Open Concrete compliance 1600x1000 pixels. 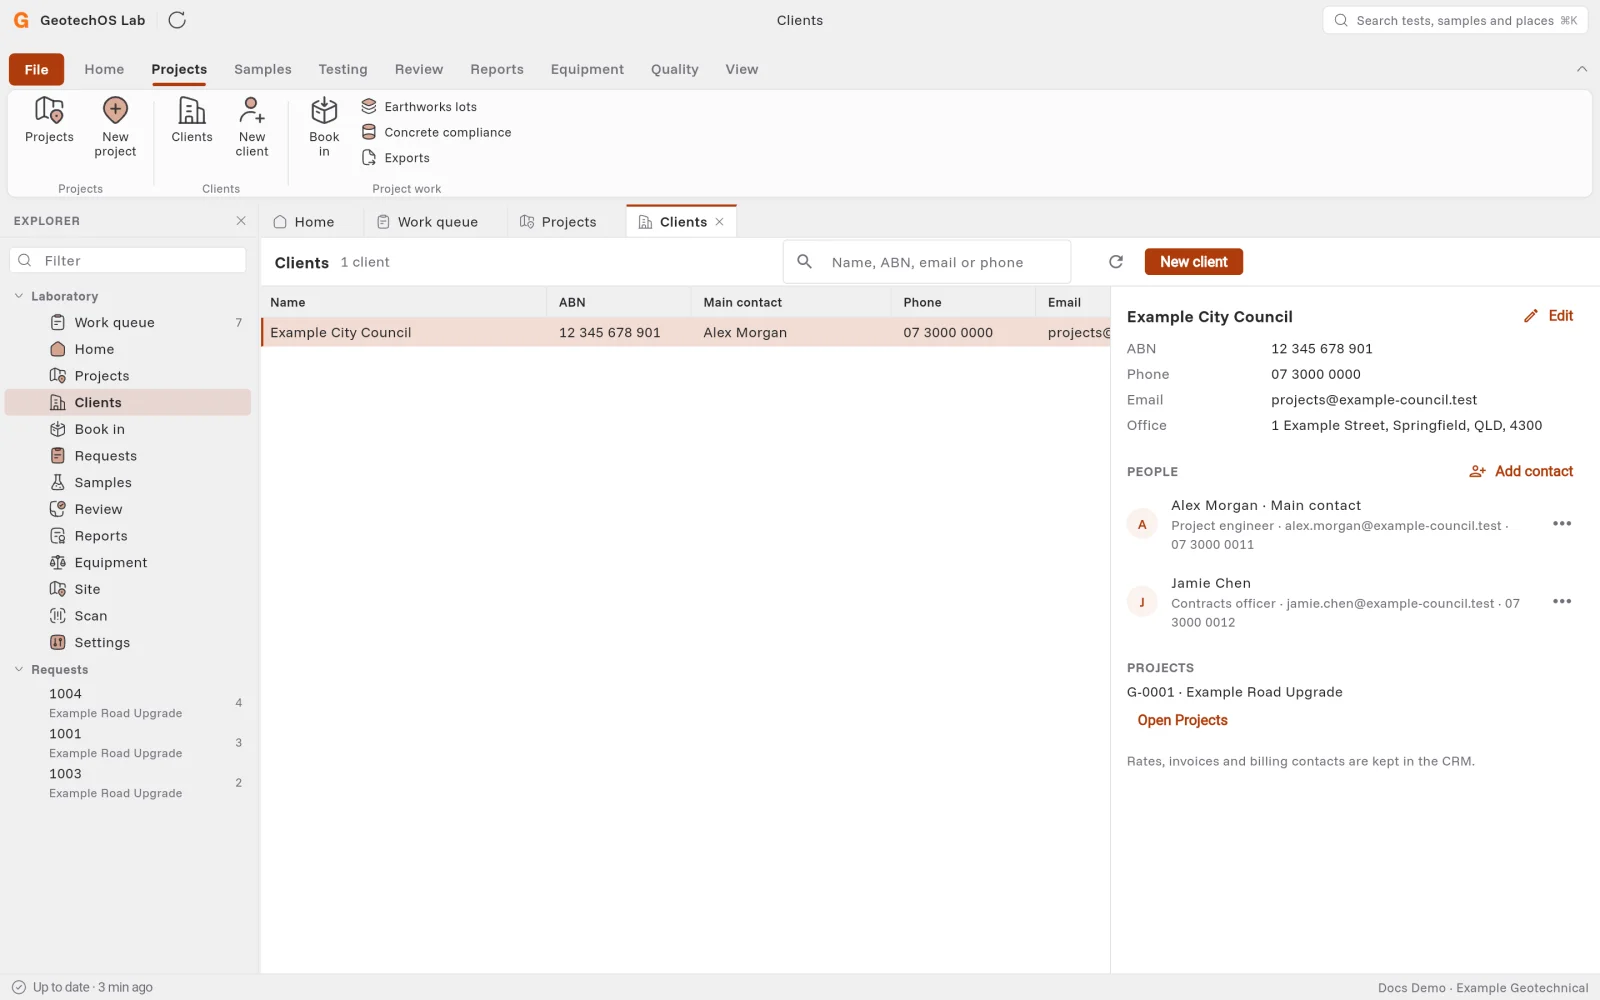click(x=436, y=132)
